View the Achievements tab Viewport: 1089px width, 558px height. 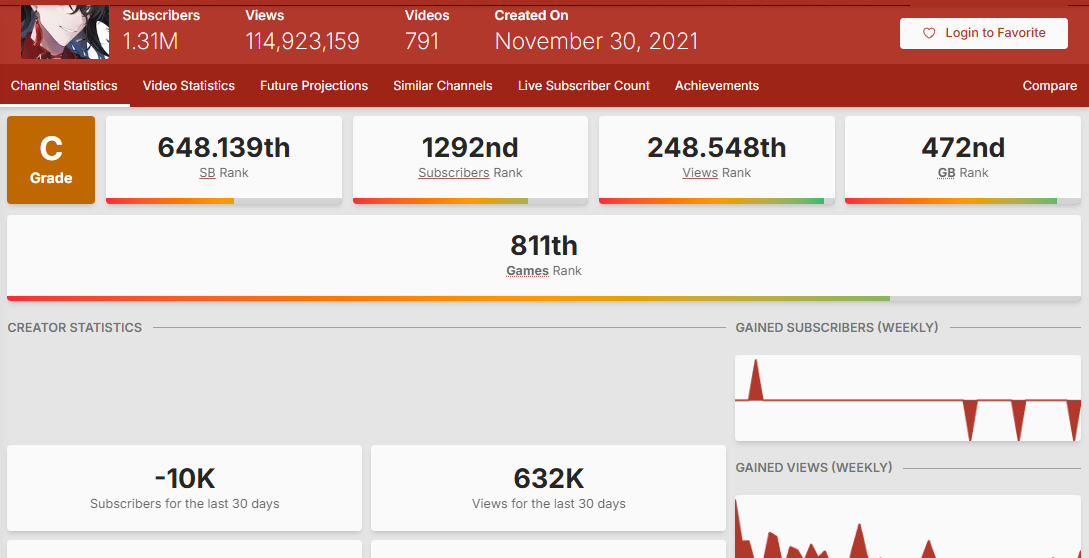coord(717,85)
